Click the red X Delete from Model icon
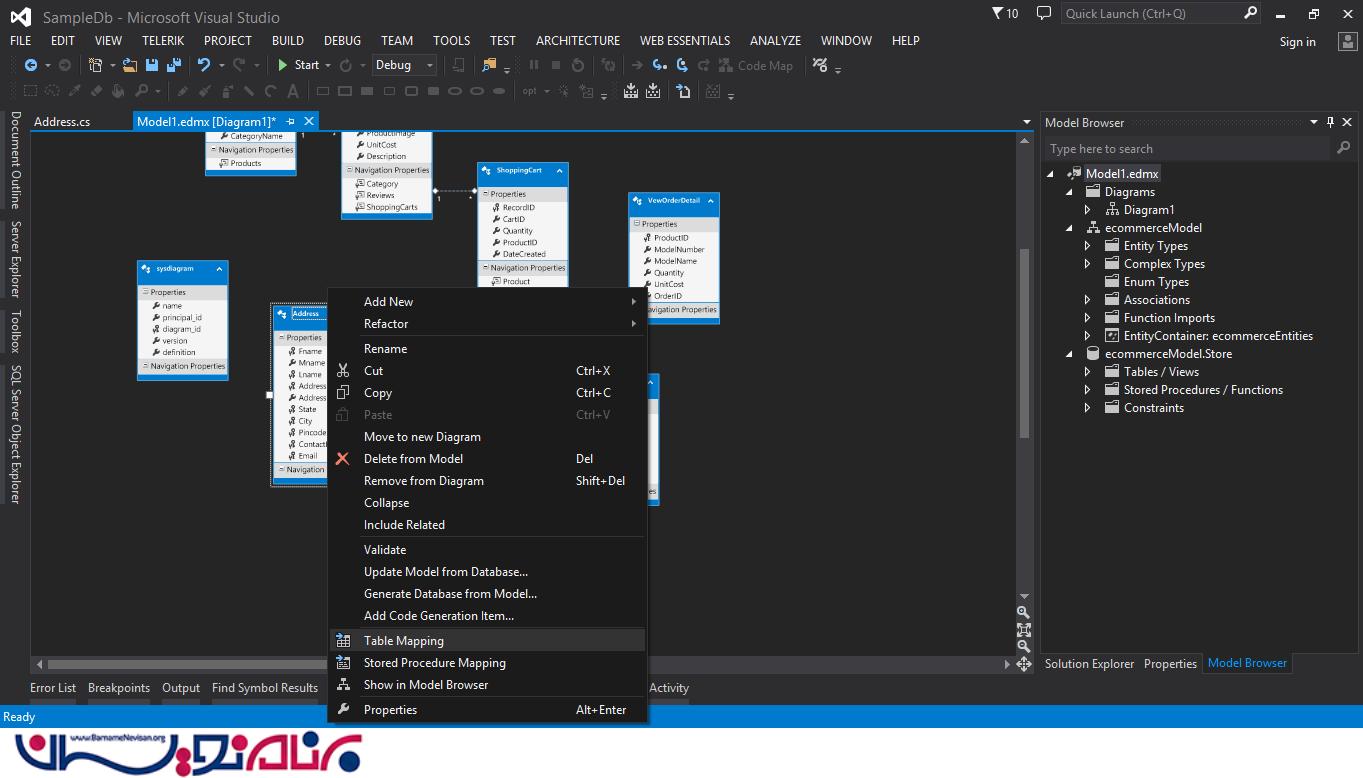This screenshot has width=1363, height=778. pos(343,459)
